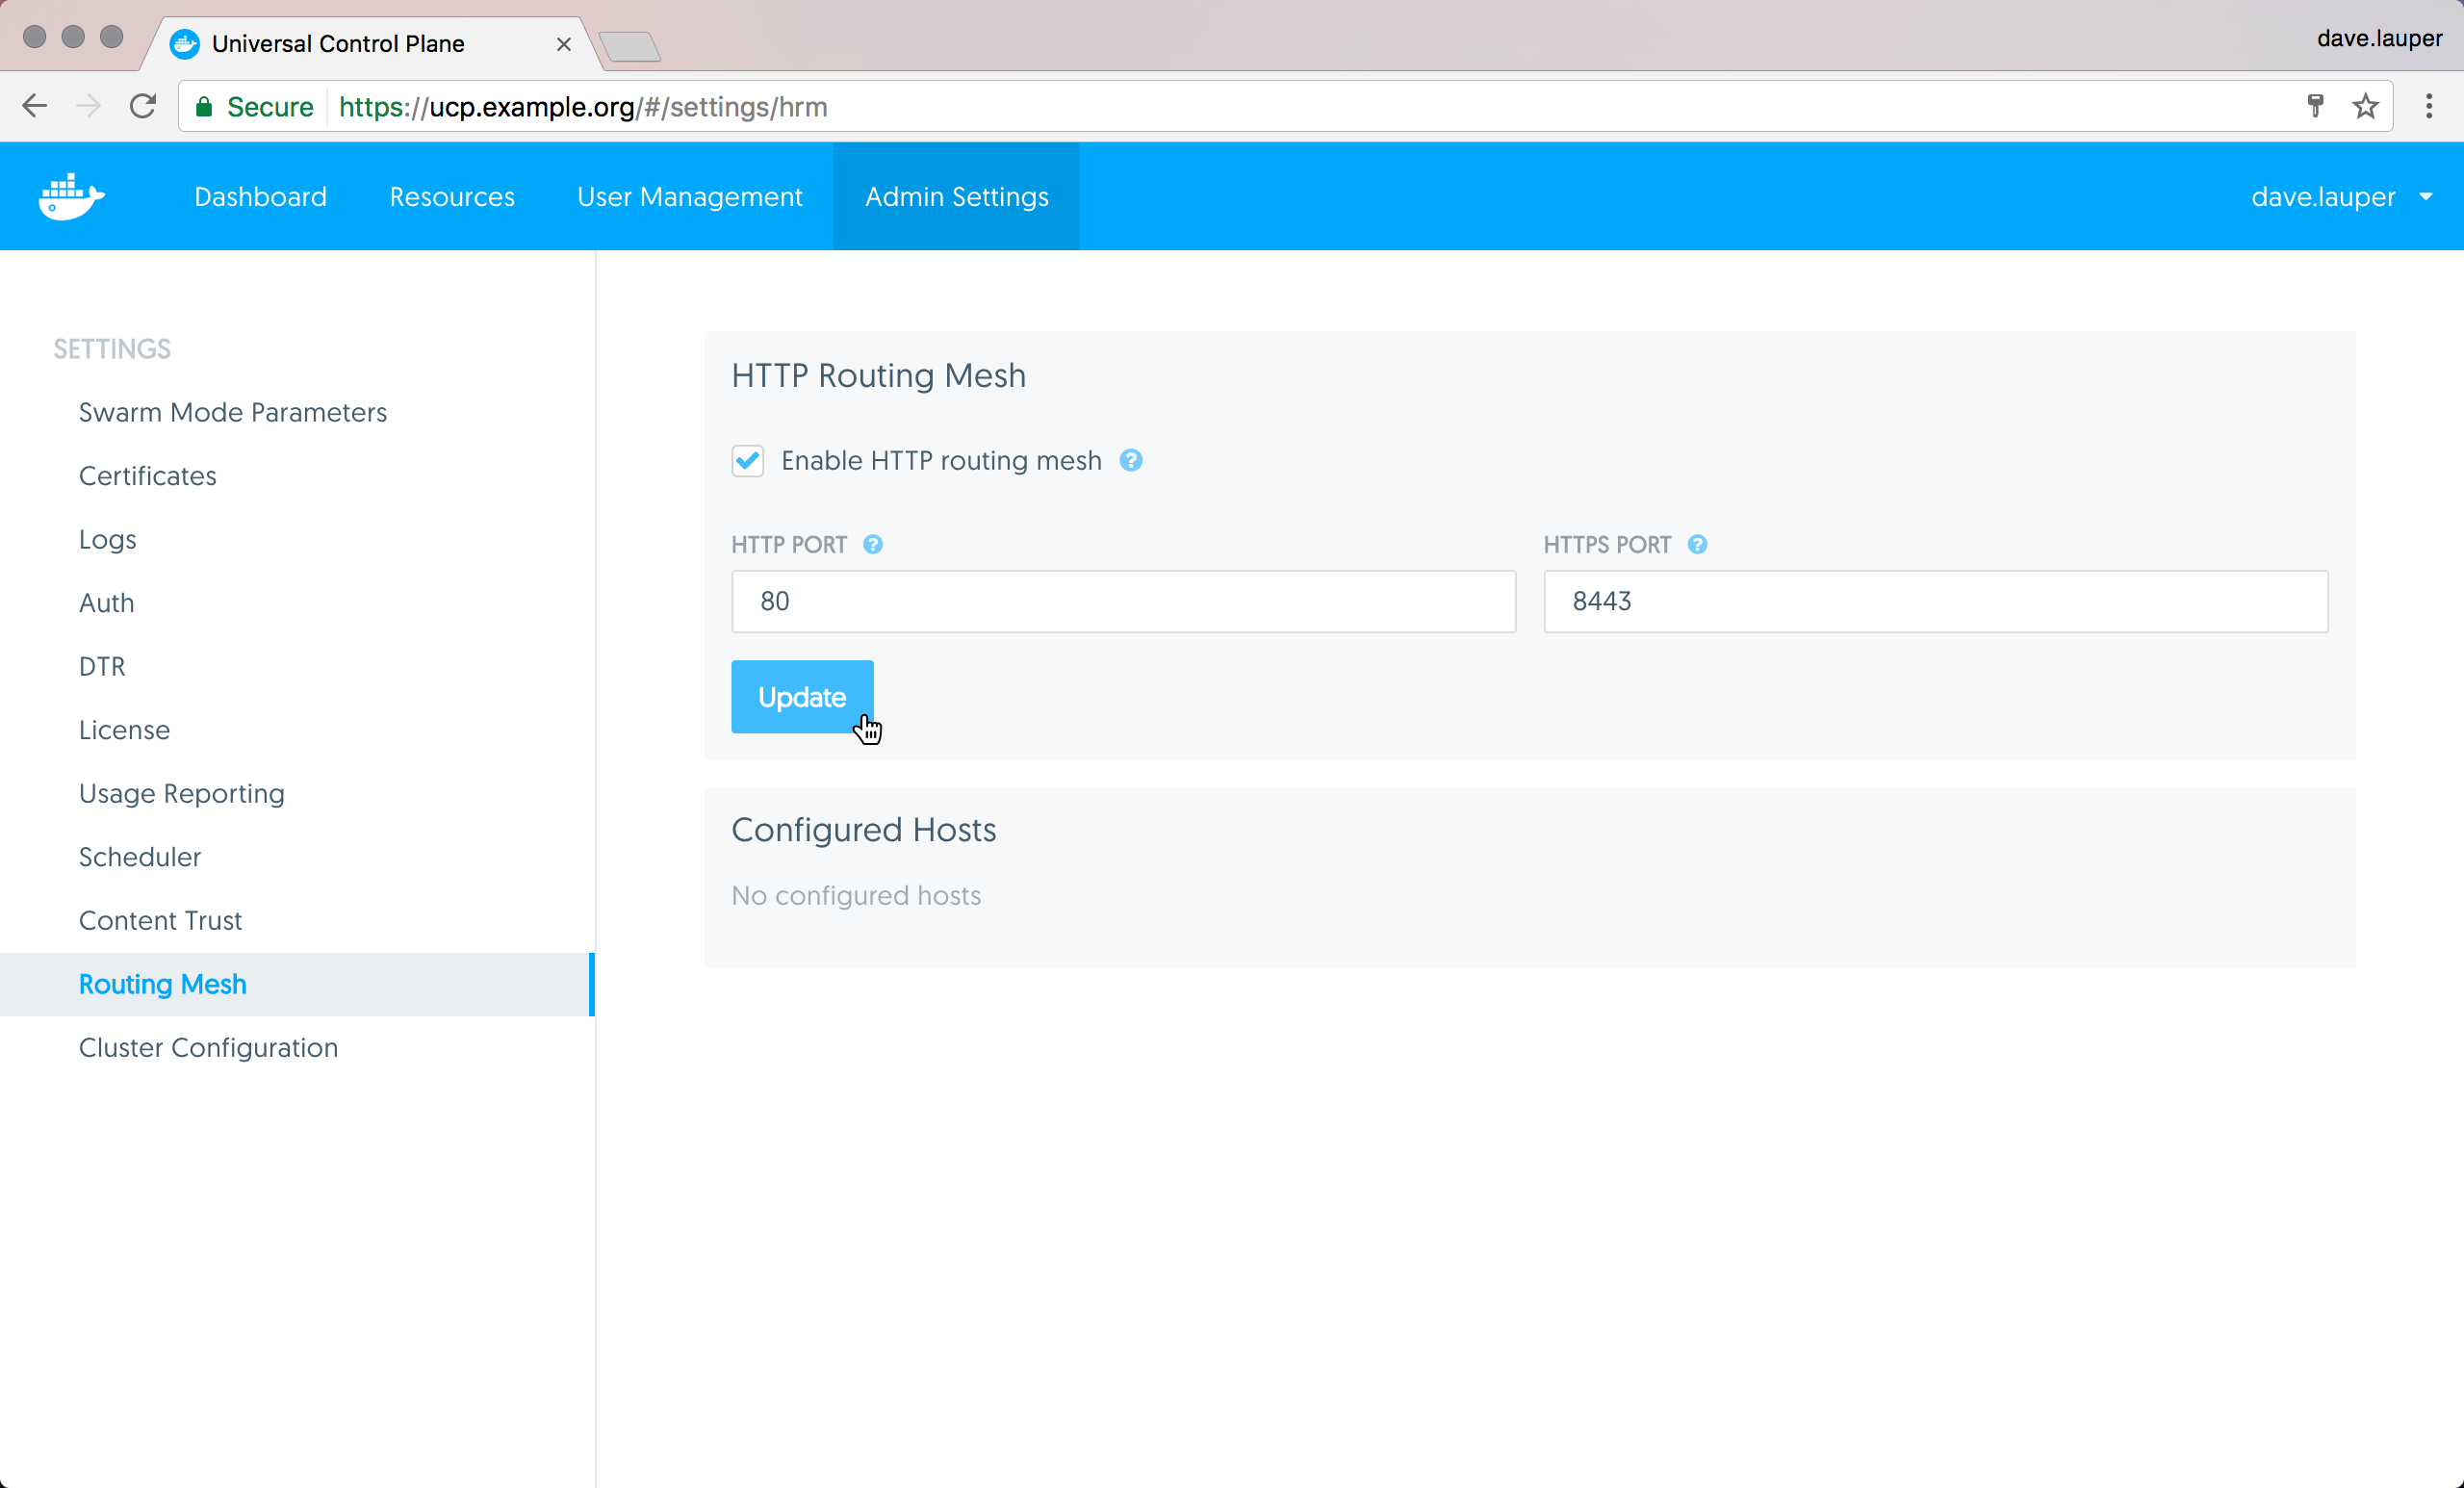Click the Docker whale logo
The height and width of the screenshot is (1488, 2464).
pos(71,196)
